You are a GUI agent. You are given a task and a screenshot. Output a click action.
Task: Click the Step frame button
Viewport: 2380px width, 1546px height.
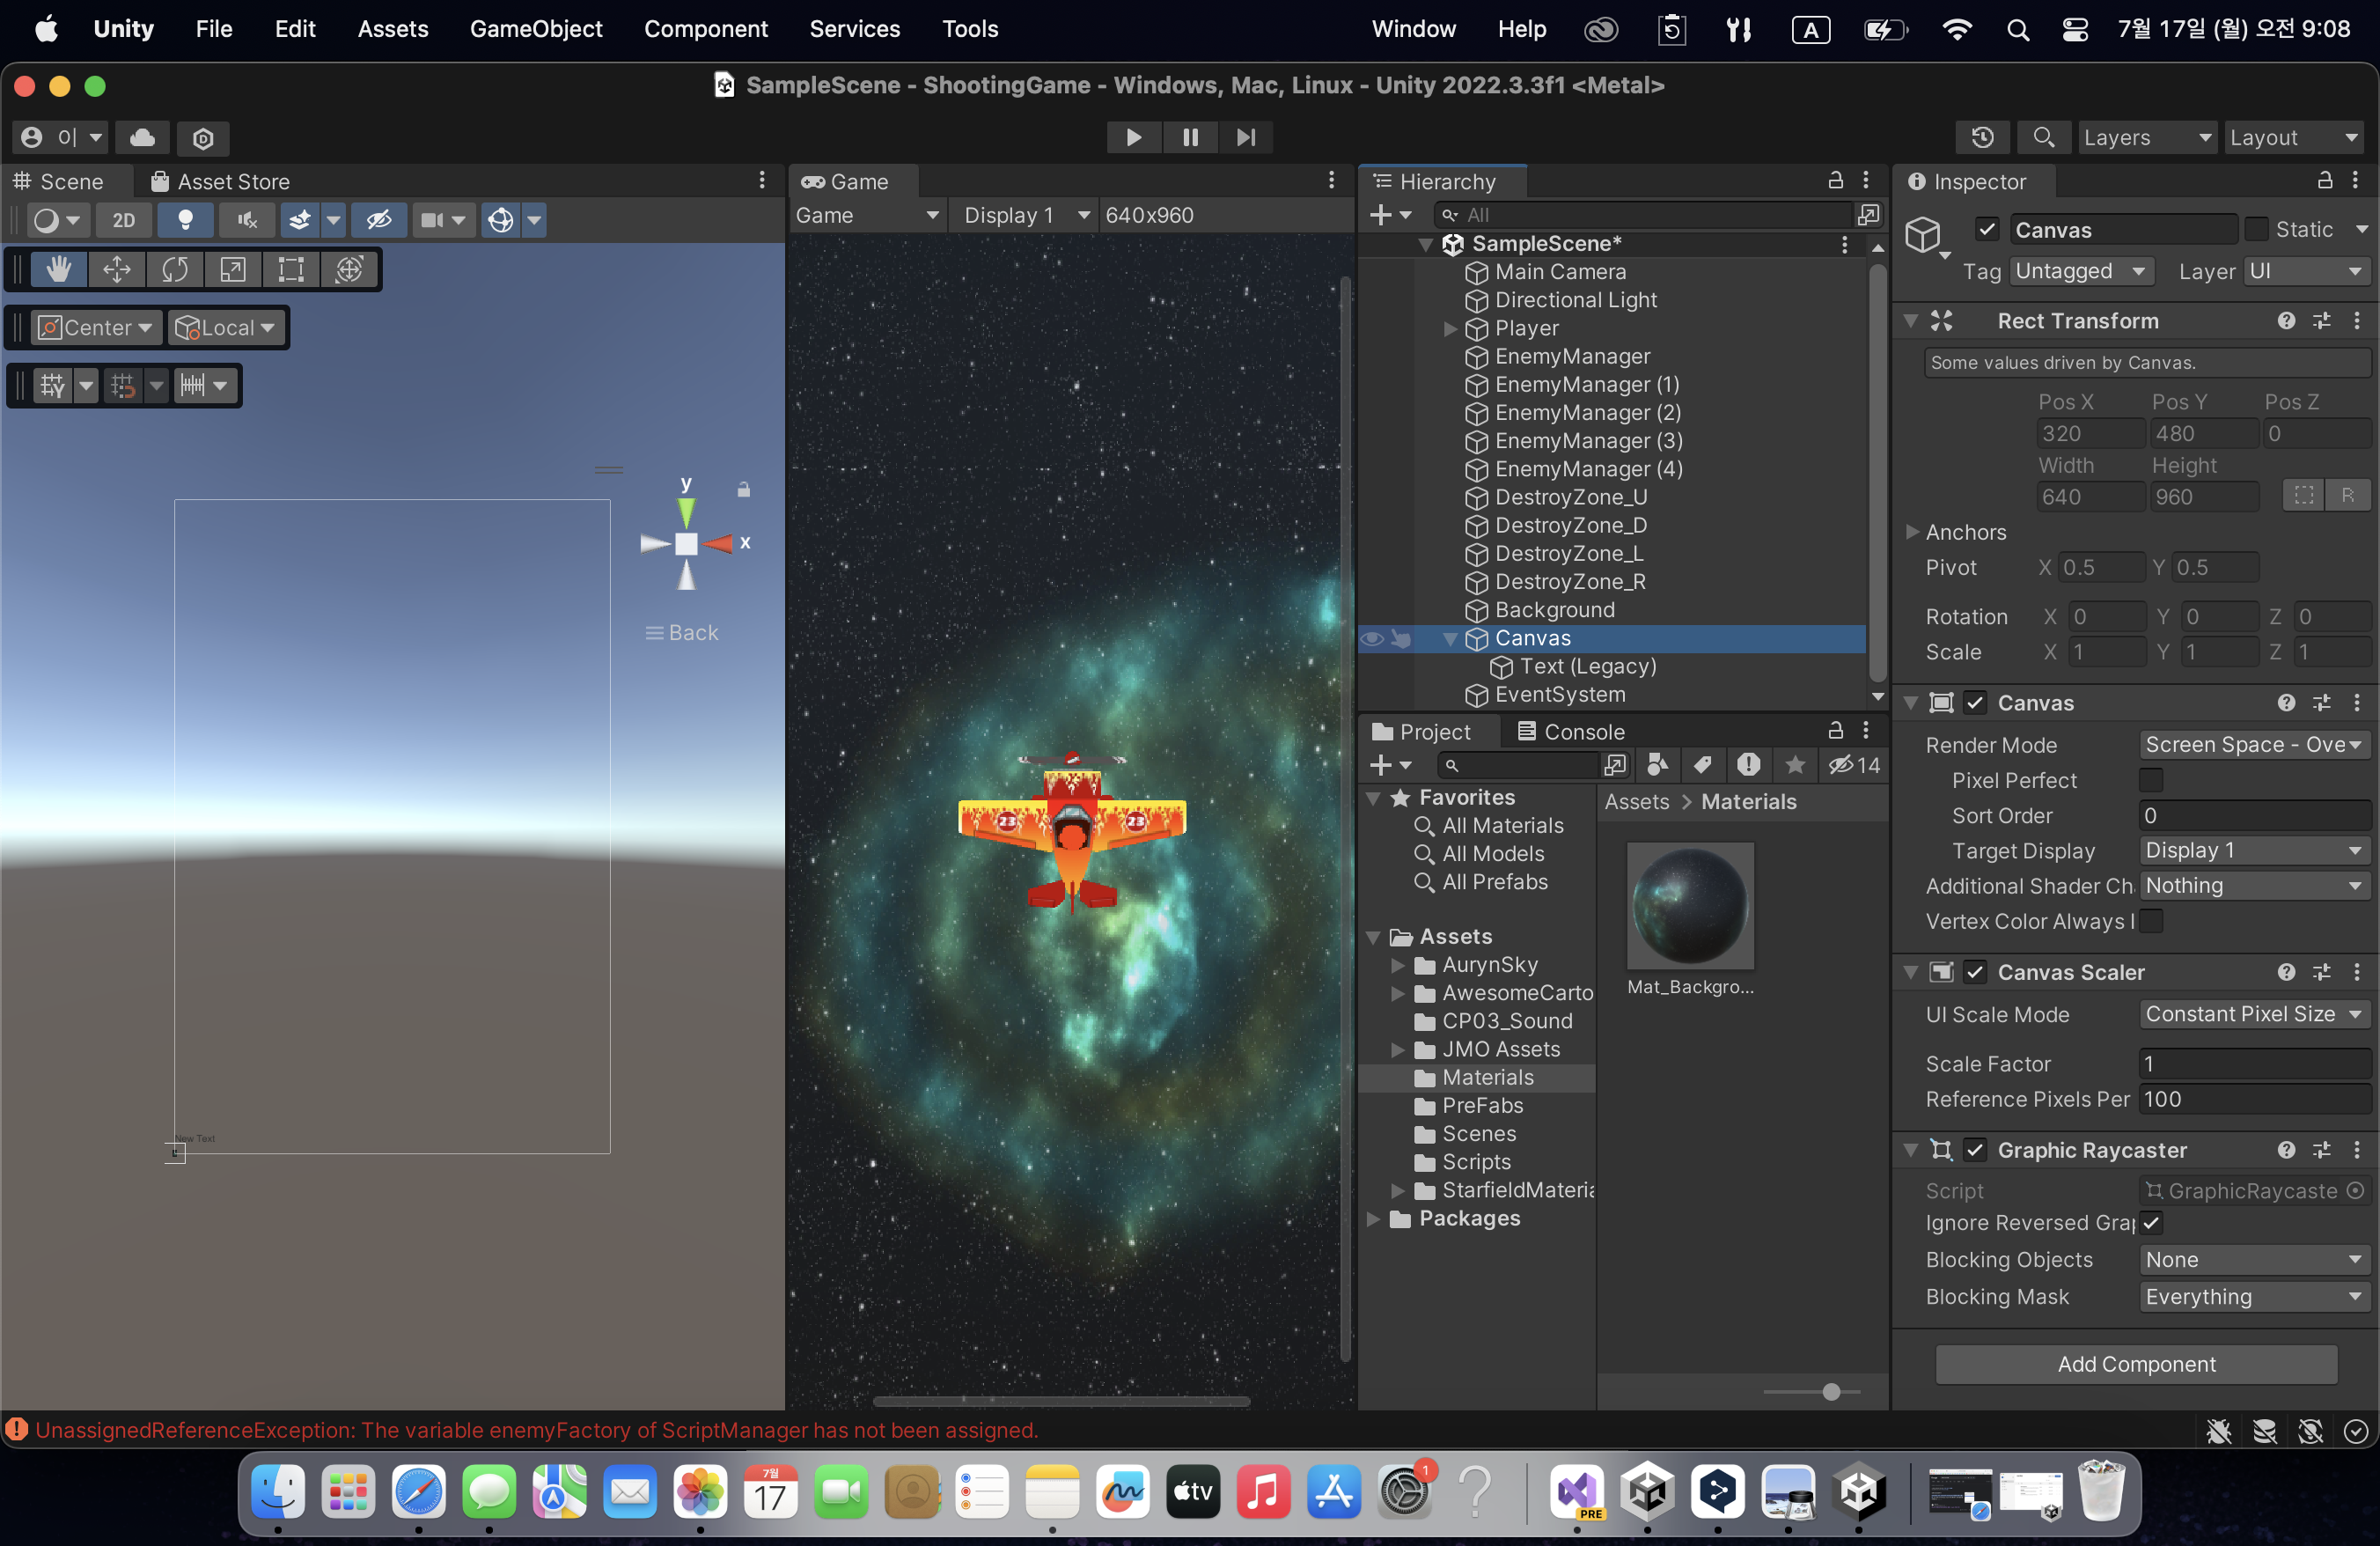tap(1245, 137)
